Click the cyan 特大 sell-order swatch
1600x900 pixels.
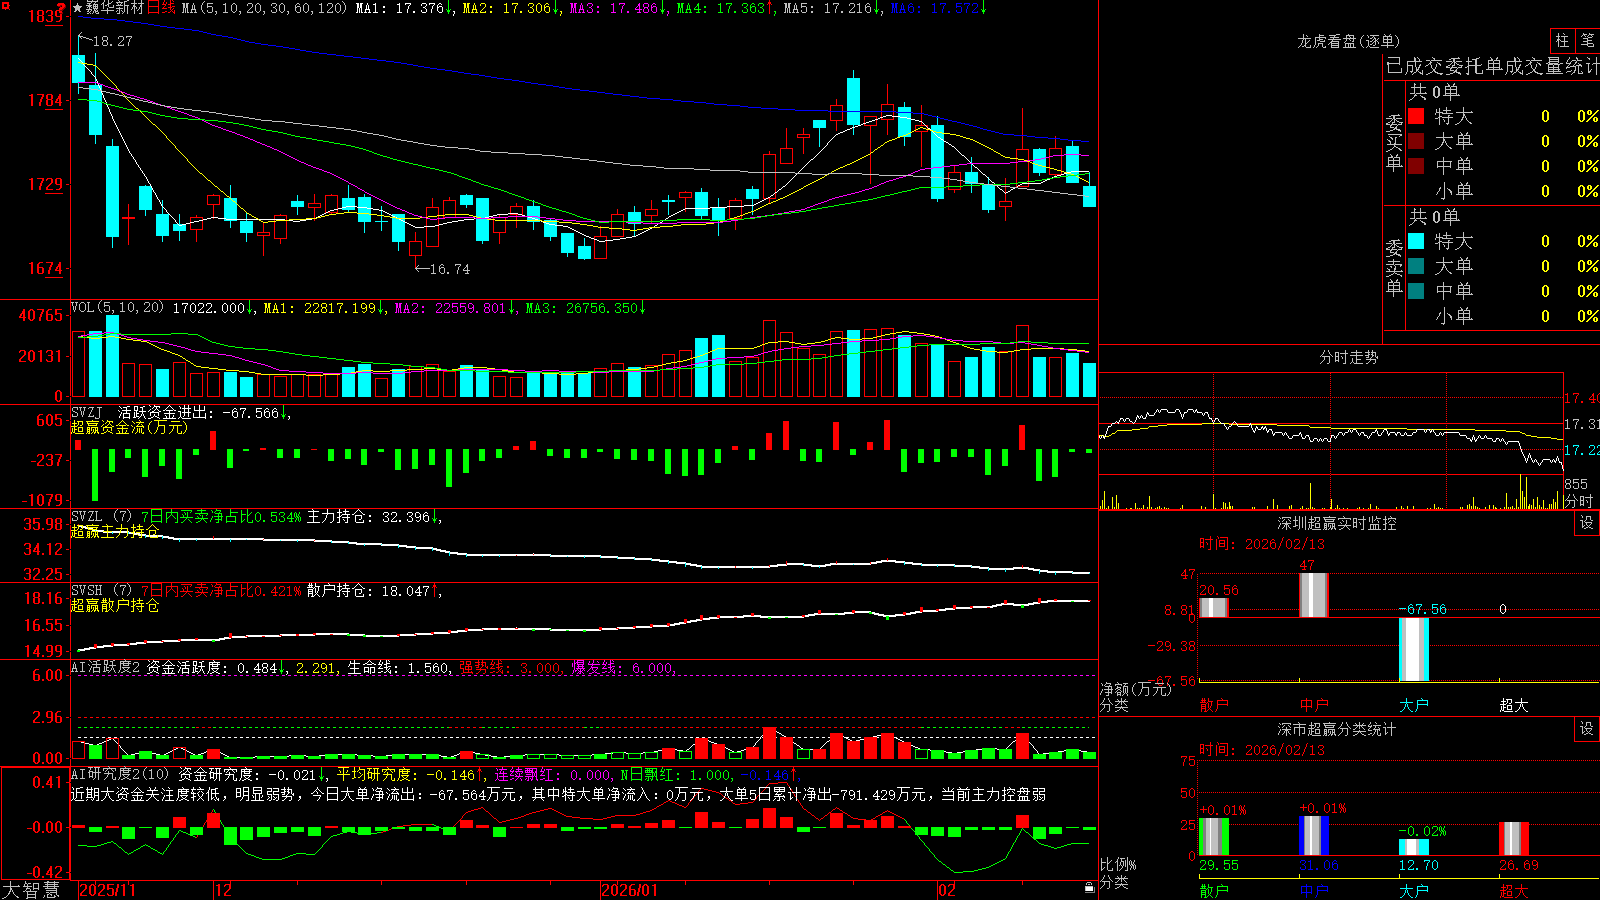pyautogui.click(x=1416, y=241)
